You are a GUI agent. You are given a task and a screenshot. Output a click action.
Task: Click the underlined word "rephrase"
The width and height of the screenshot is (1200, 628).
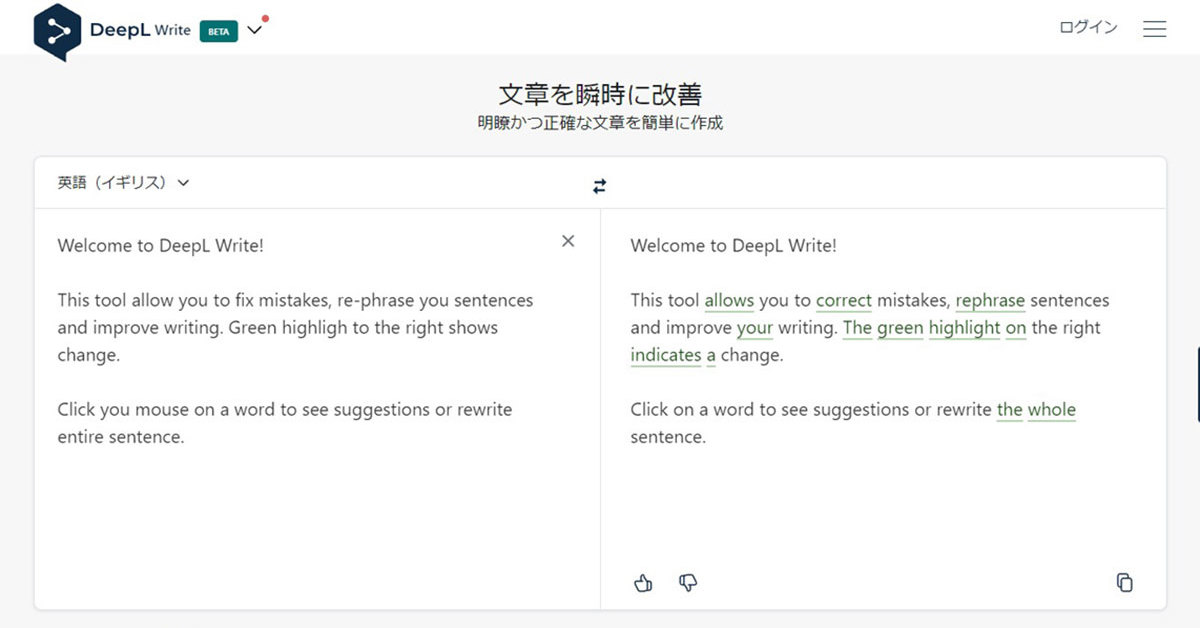coord(990,300)
